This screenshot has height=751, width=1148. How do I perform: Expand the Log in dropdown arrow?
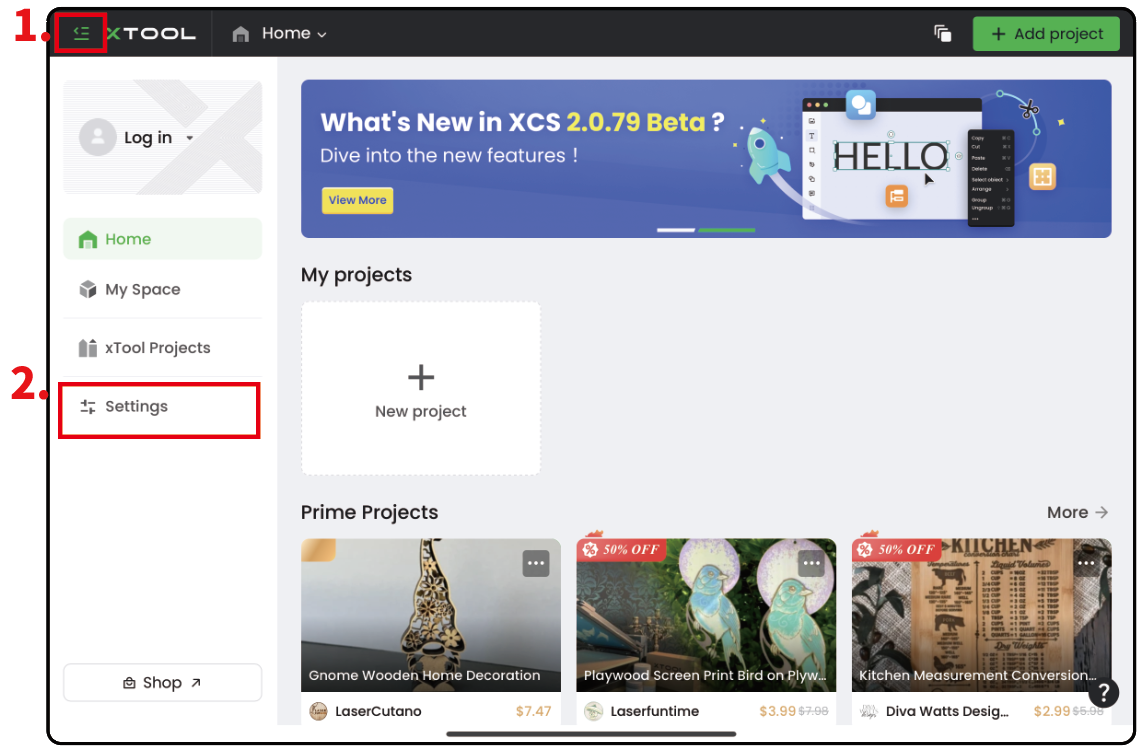tap(190, 139)
